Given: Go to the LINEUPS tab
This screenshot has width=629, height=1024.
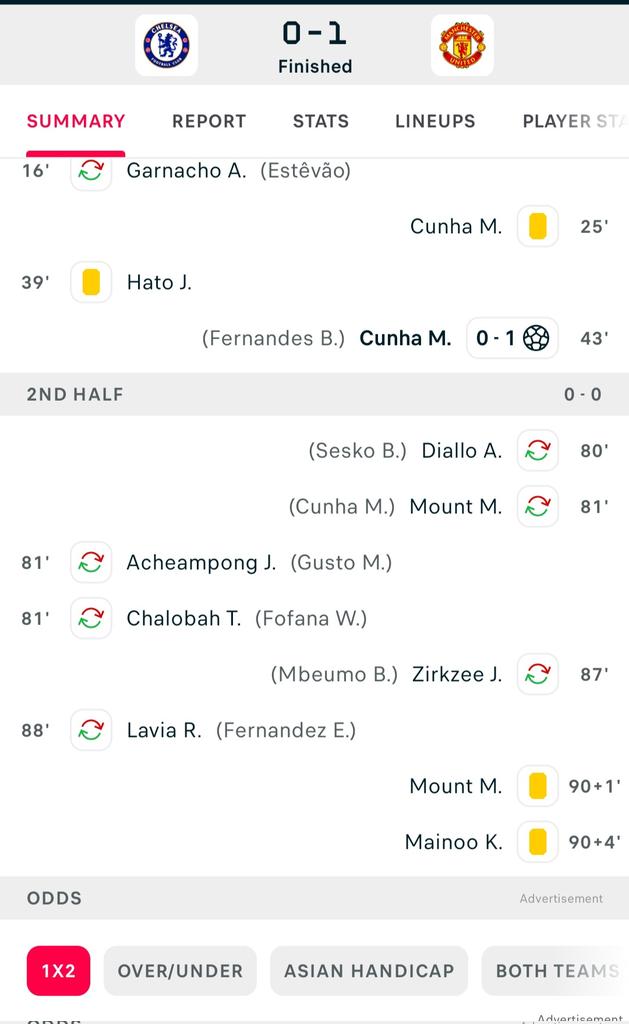Looking at the screenshot, I should (x=435, y=121).
